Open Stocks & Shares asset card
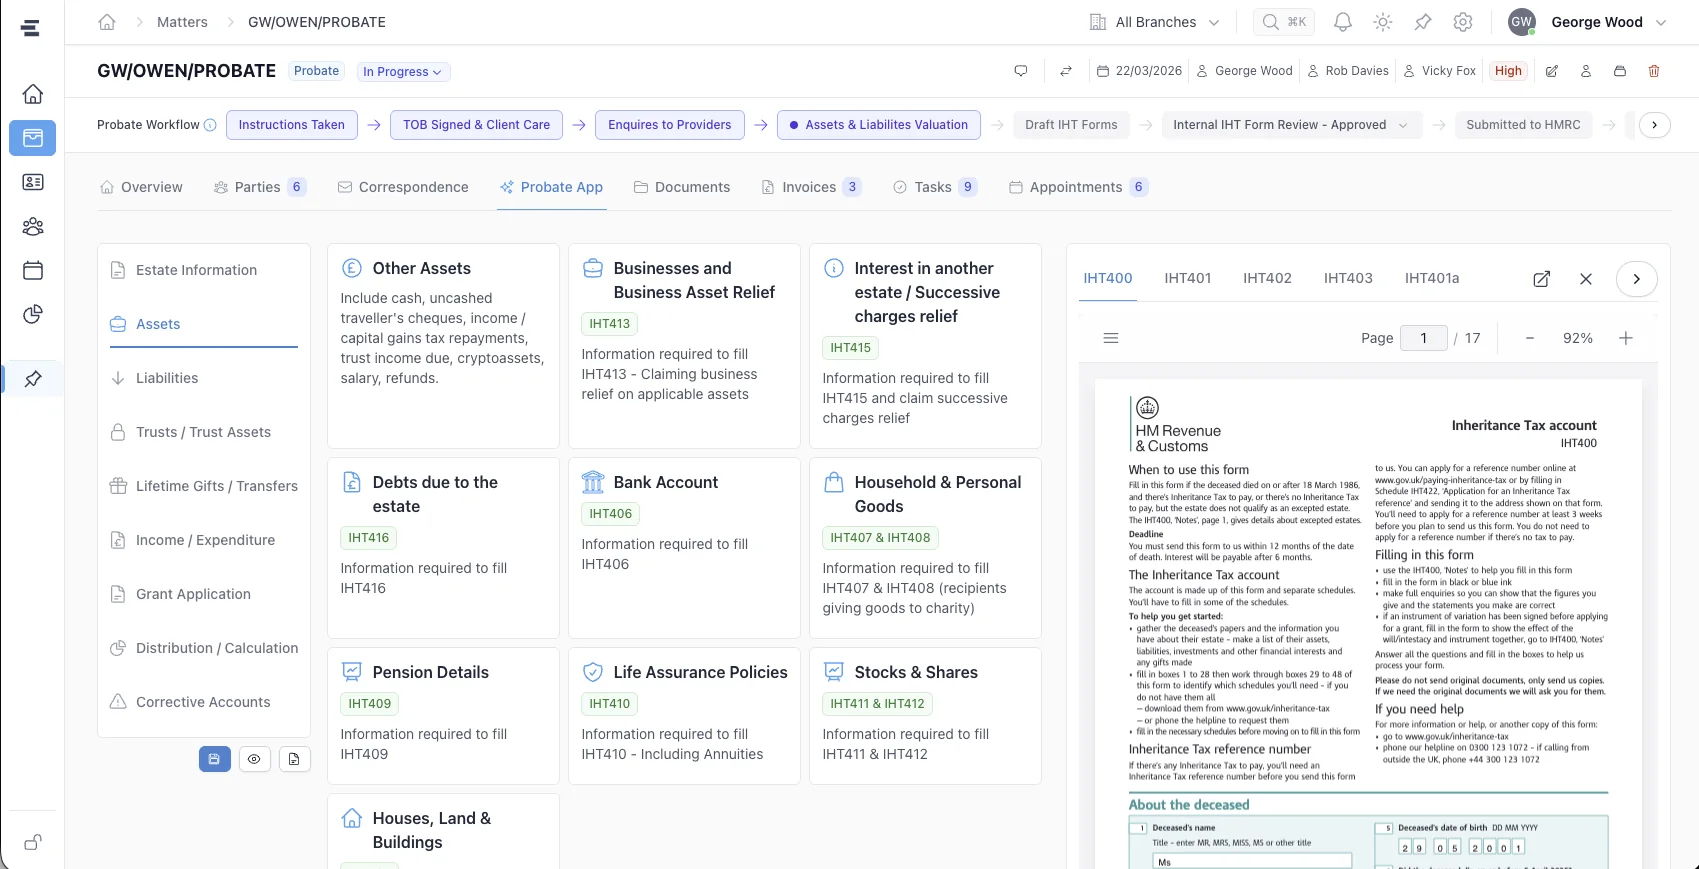This screenshot has height=869, width=1699. coord(925,716)
